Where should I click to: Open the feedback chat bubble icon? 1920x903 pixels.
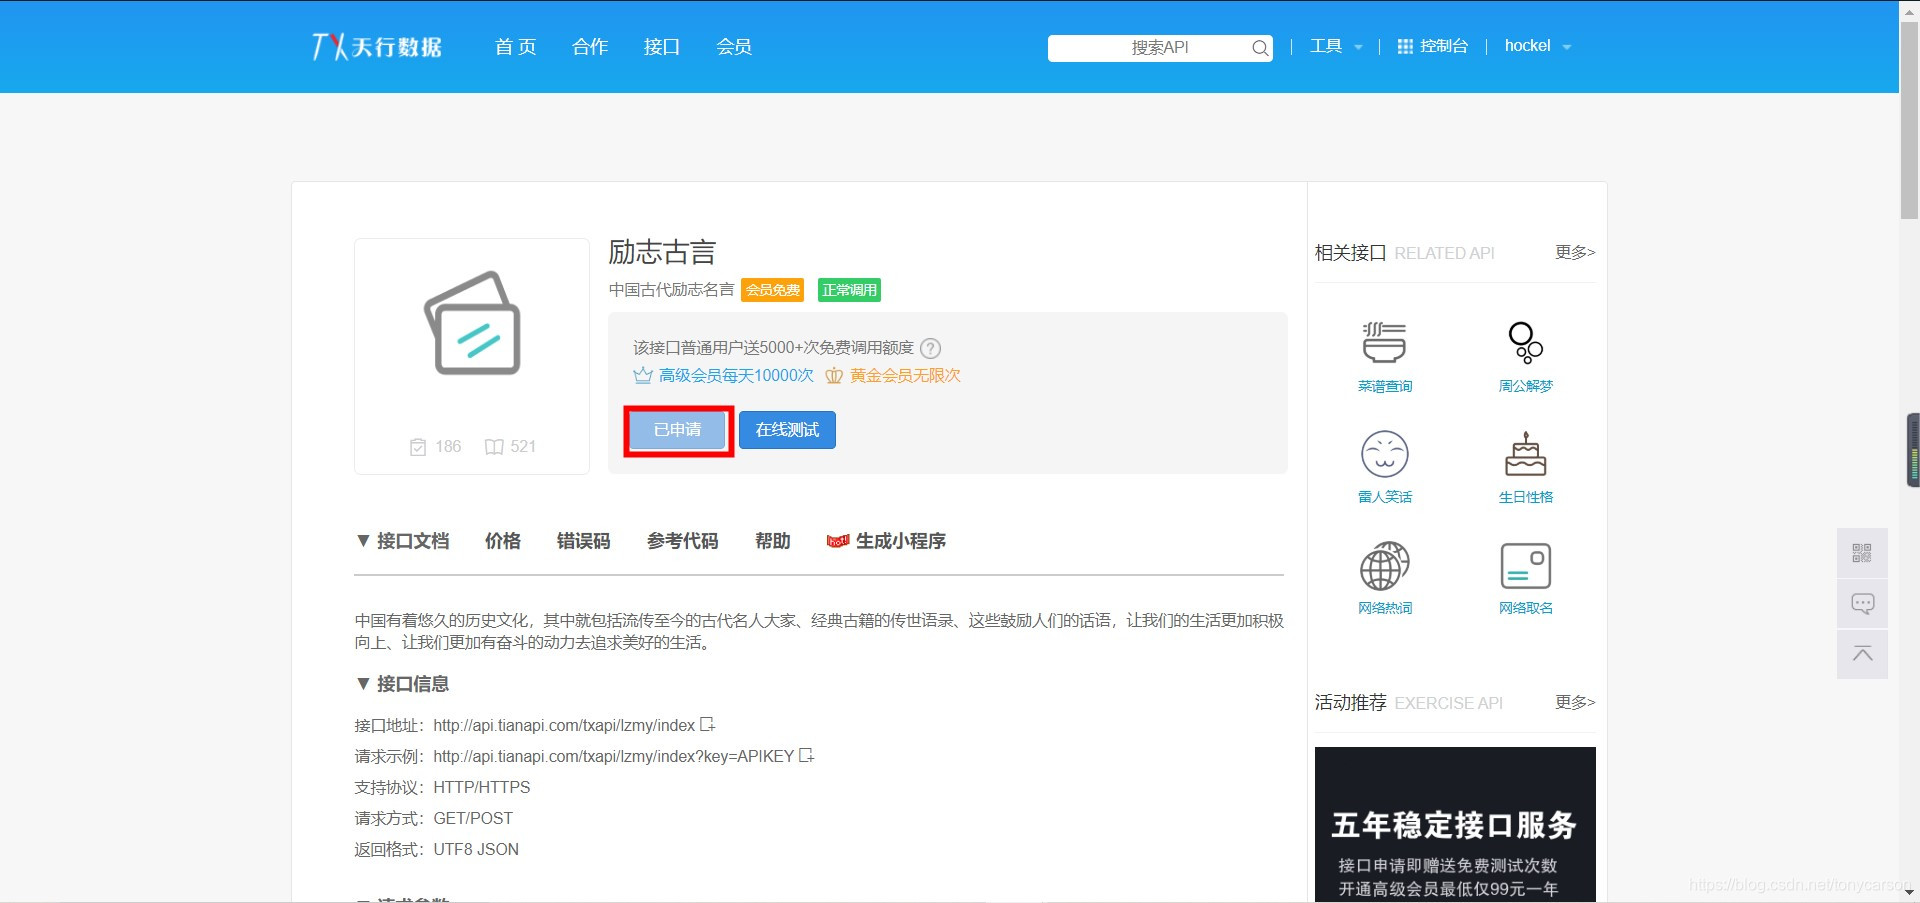point(1861,603)
